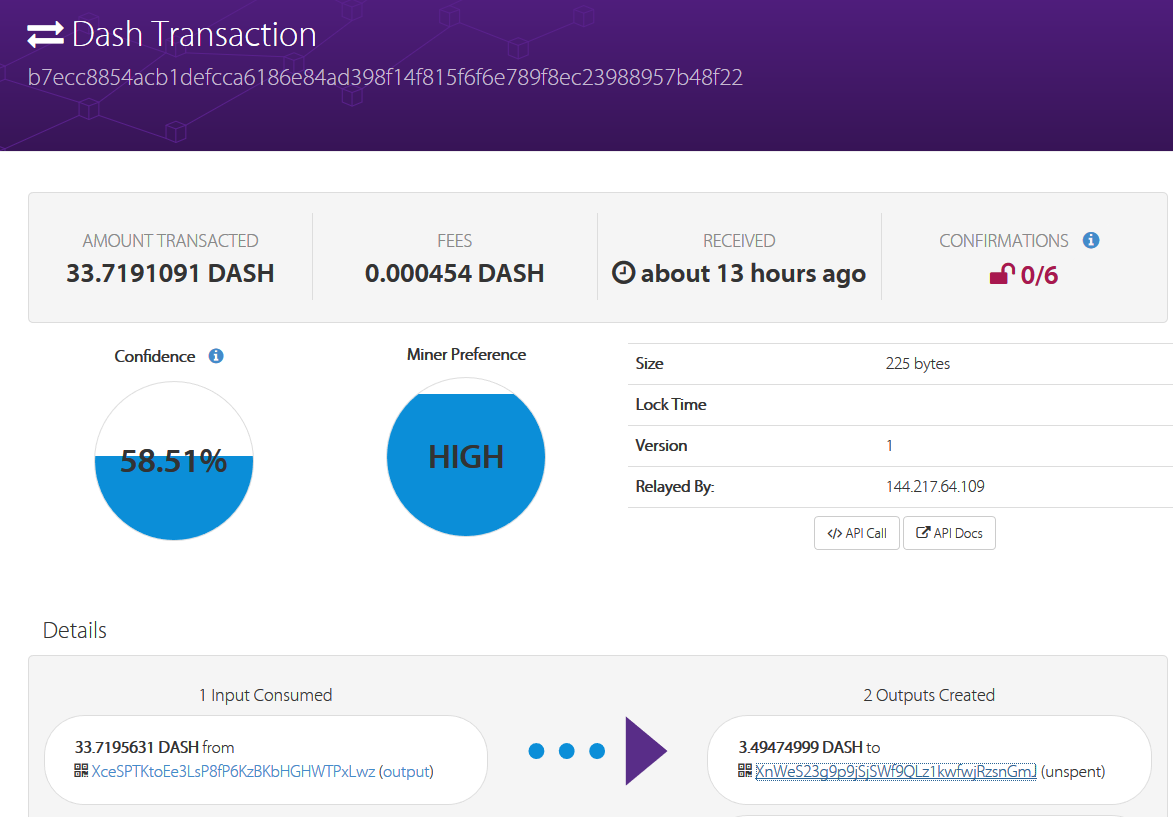Click the purple arrow between input and outputs
The image size is (1173, 817).
[x=646, y=751]
